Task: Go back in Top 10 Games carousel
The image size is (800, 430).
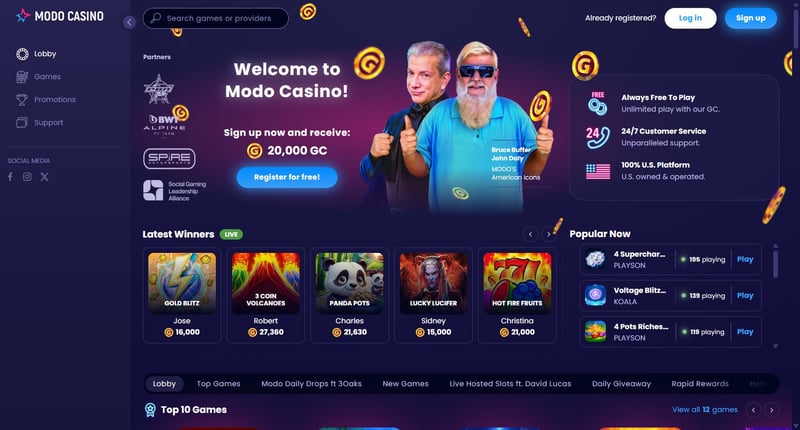Action: 753,410
